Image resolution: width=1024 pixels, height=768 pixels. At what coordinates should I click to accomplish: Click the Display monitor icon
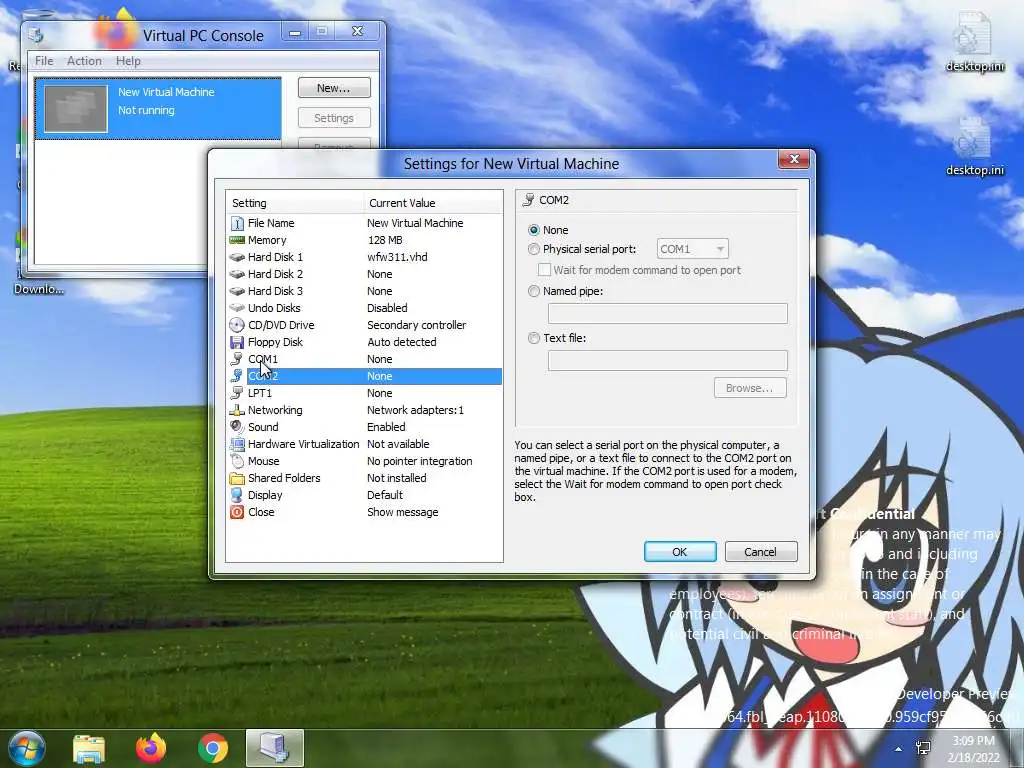click(x=237, y=495)
